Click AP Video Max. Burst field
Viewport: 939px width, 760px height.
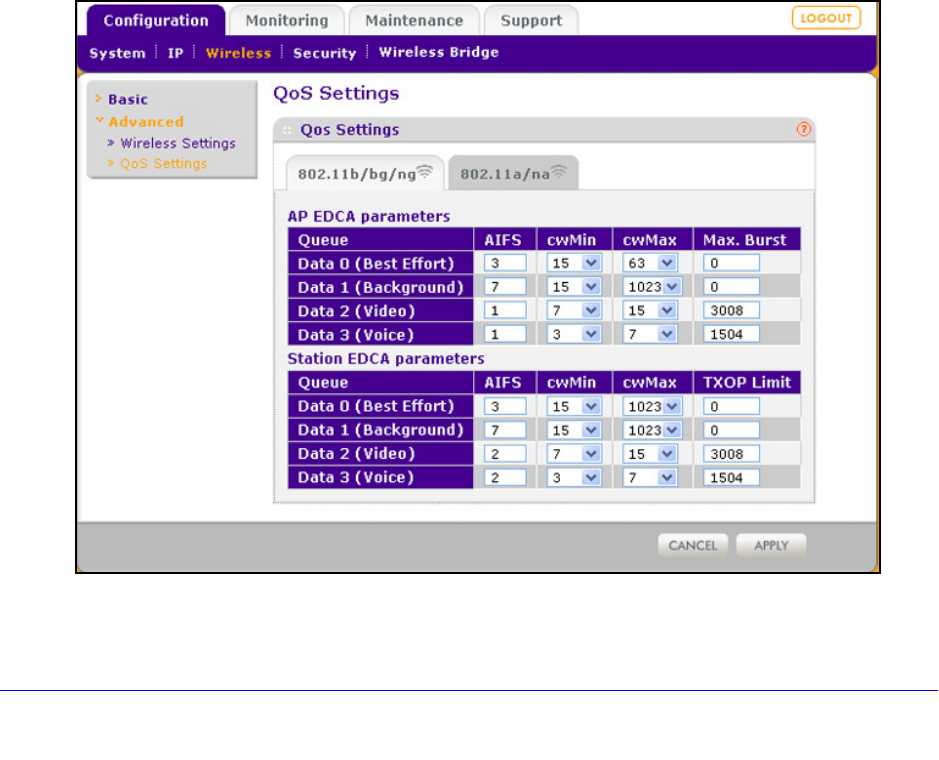tap(731, 310)
